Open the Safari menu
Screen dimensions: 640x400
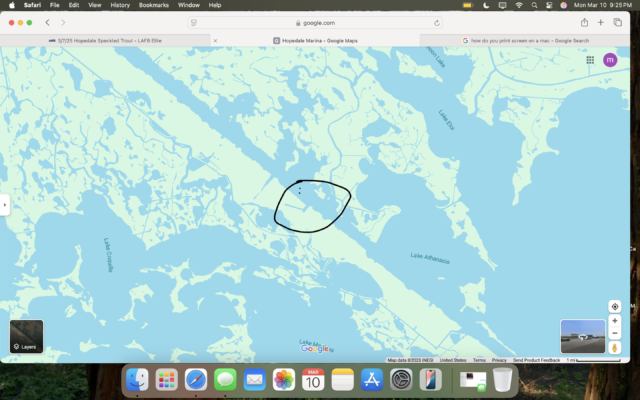32,5
